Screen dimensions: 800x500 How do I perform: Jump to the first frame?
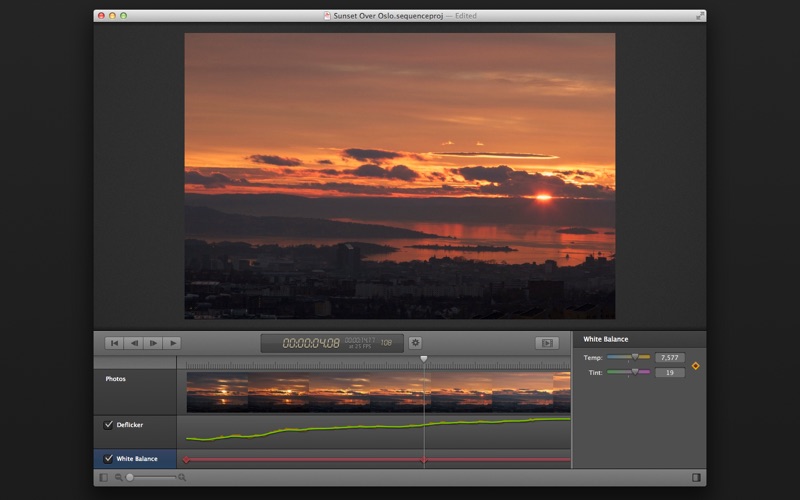click(x=115, y=343)
